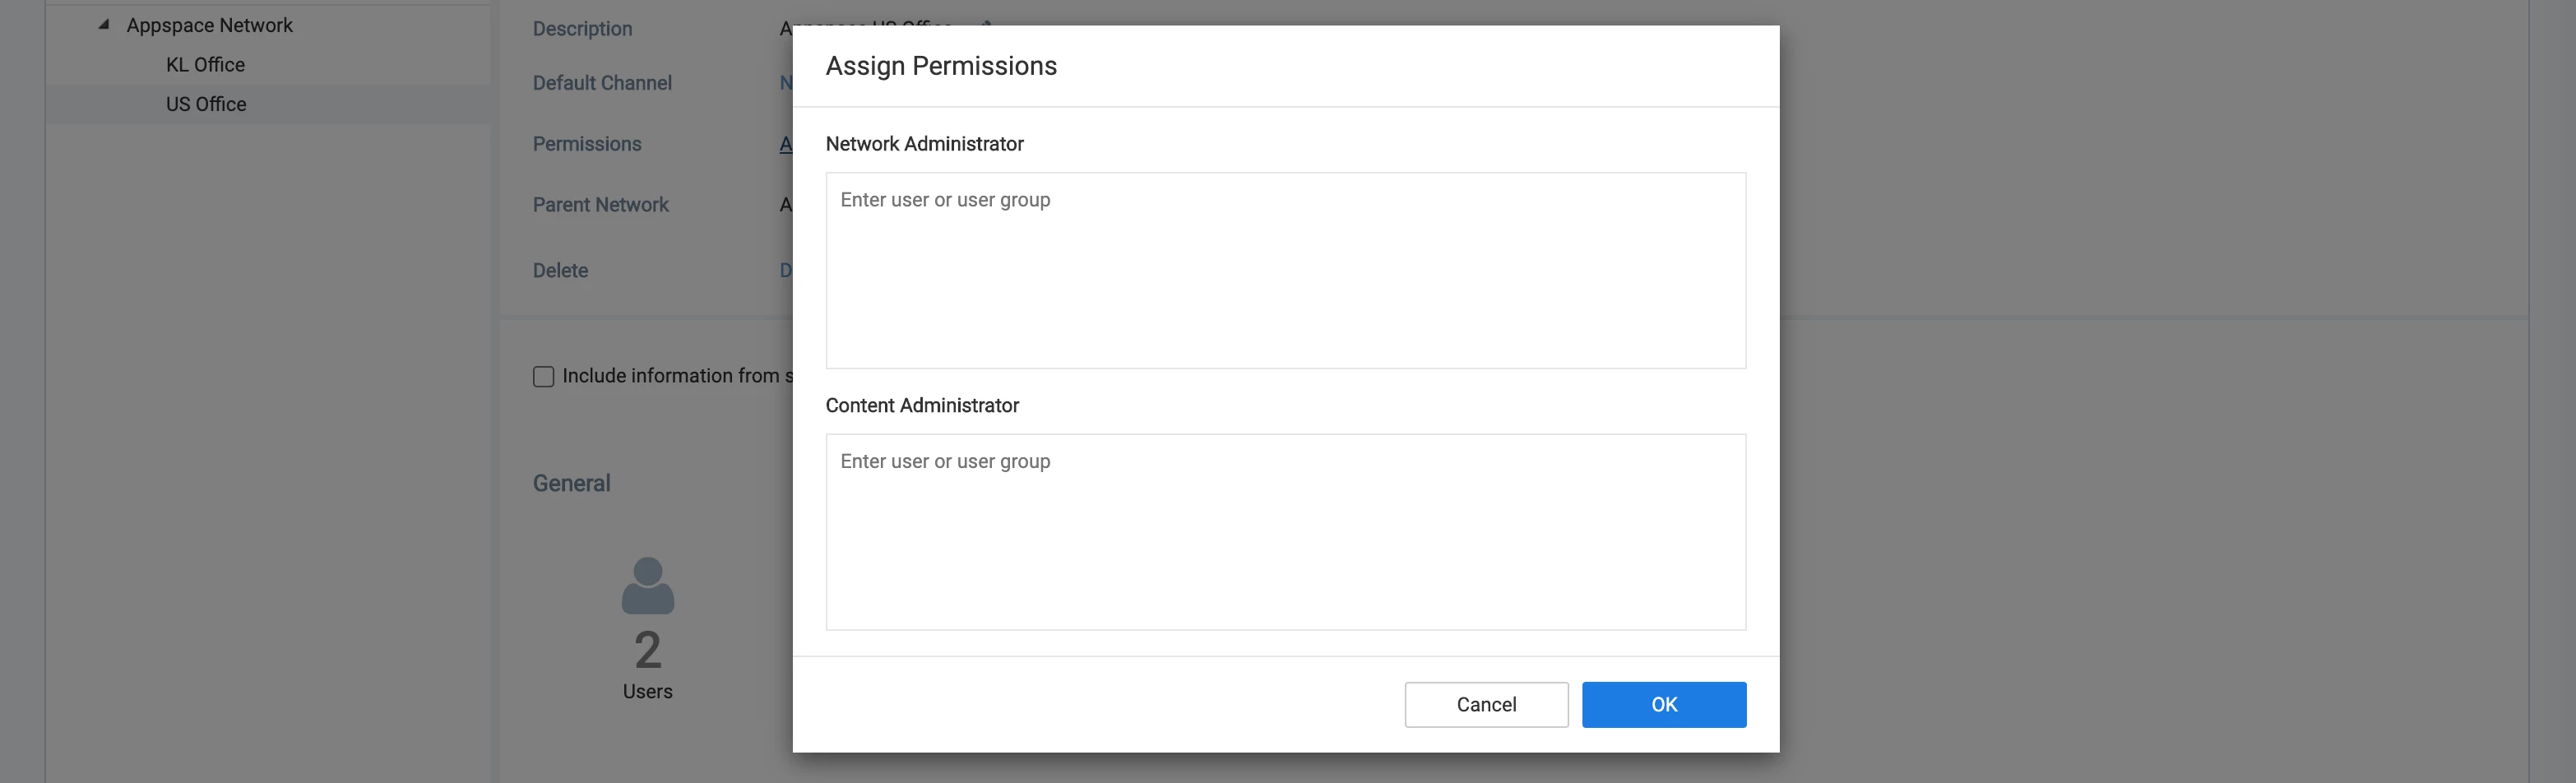This screenshot has height=783, width=2576.
Task: Select Appspace Network in the tree
Action: coord(209,25)
